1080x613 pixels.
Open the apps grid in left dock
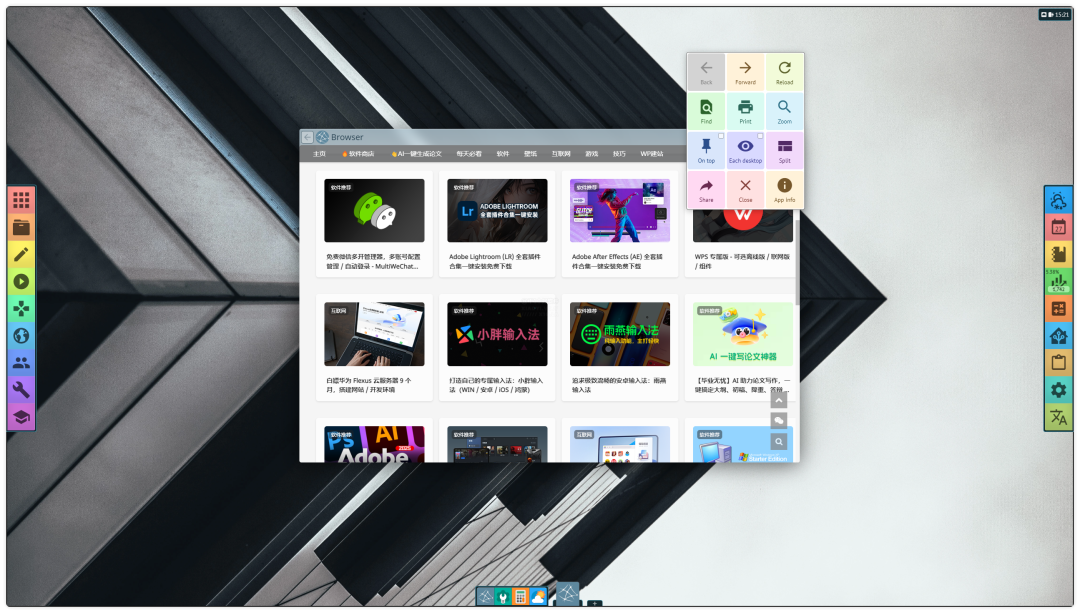pos(21,200)
